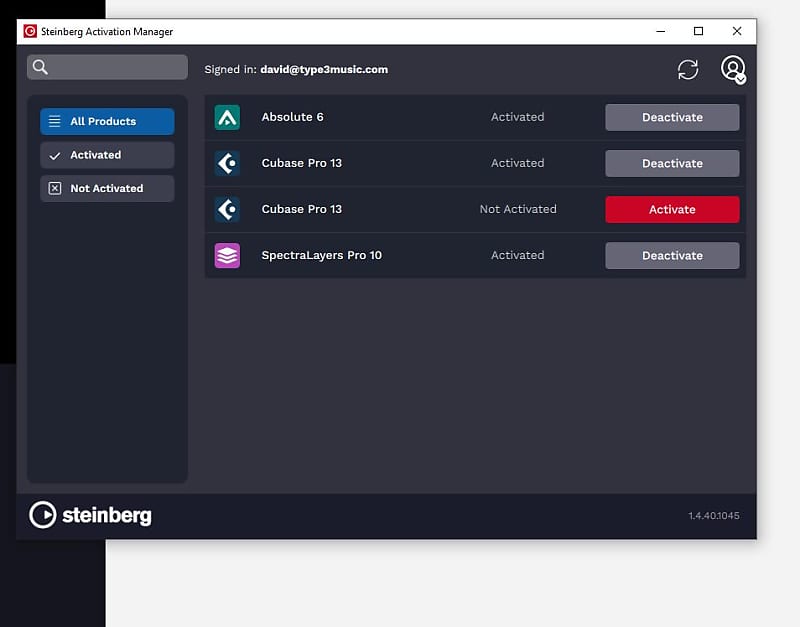Deactivate SpectraLayers Pro 10
Image resolution: width=800 pixels, height=627 pixels.
click(x=672, y=255)
